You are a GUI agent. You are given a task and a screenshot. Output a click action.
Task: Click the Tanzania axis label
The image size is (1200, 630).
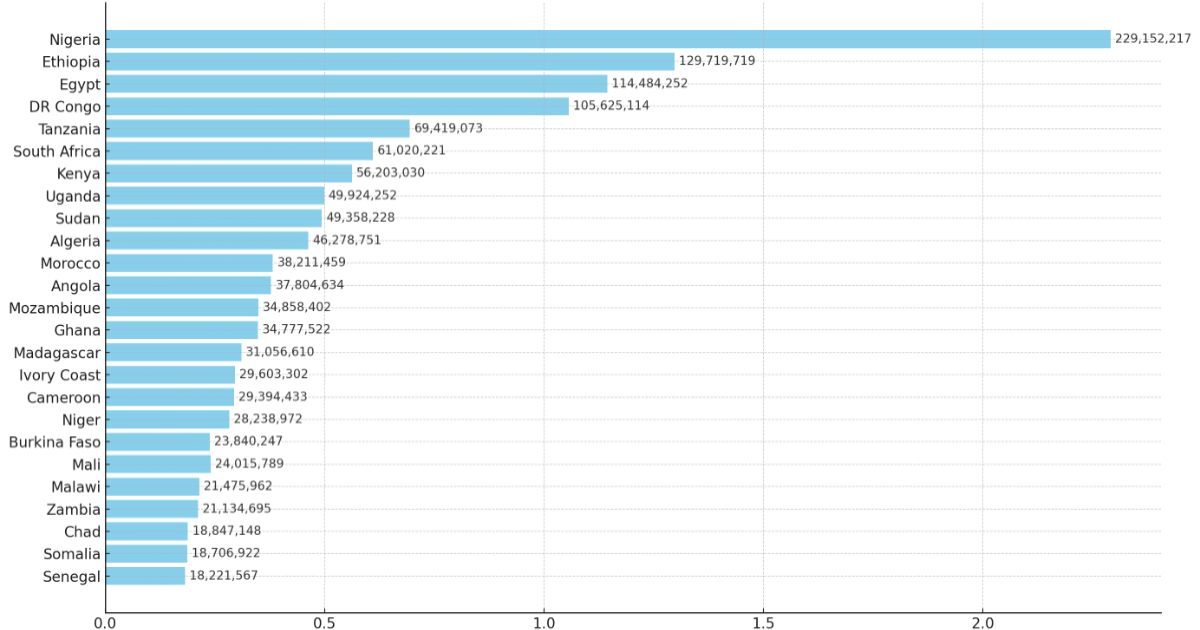tap(69, 129)
